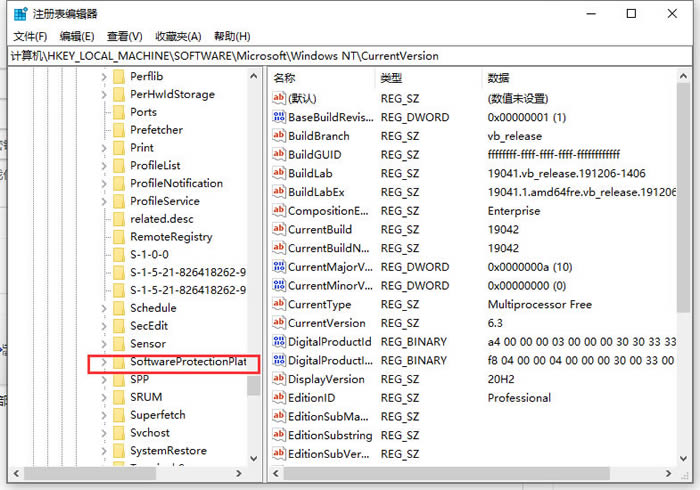
Task: Click the Registry Editor app icon in title bar
Action: (17, 14)
